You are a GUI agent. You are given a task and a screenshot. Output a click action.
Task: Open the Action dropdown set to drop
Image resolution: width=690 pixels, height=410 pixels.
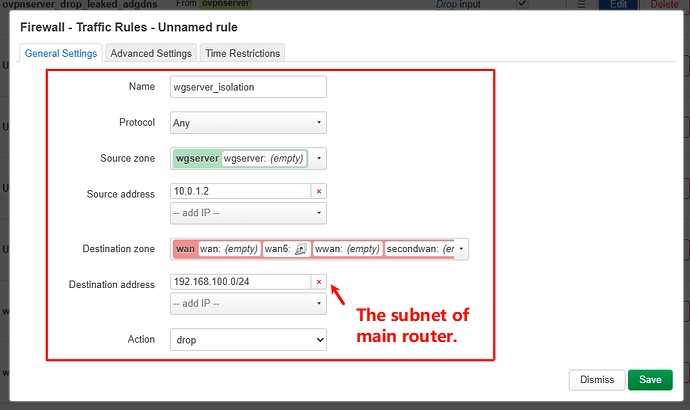249,340
